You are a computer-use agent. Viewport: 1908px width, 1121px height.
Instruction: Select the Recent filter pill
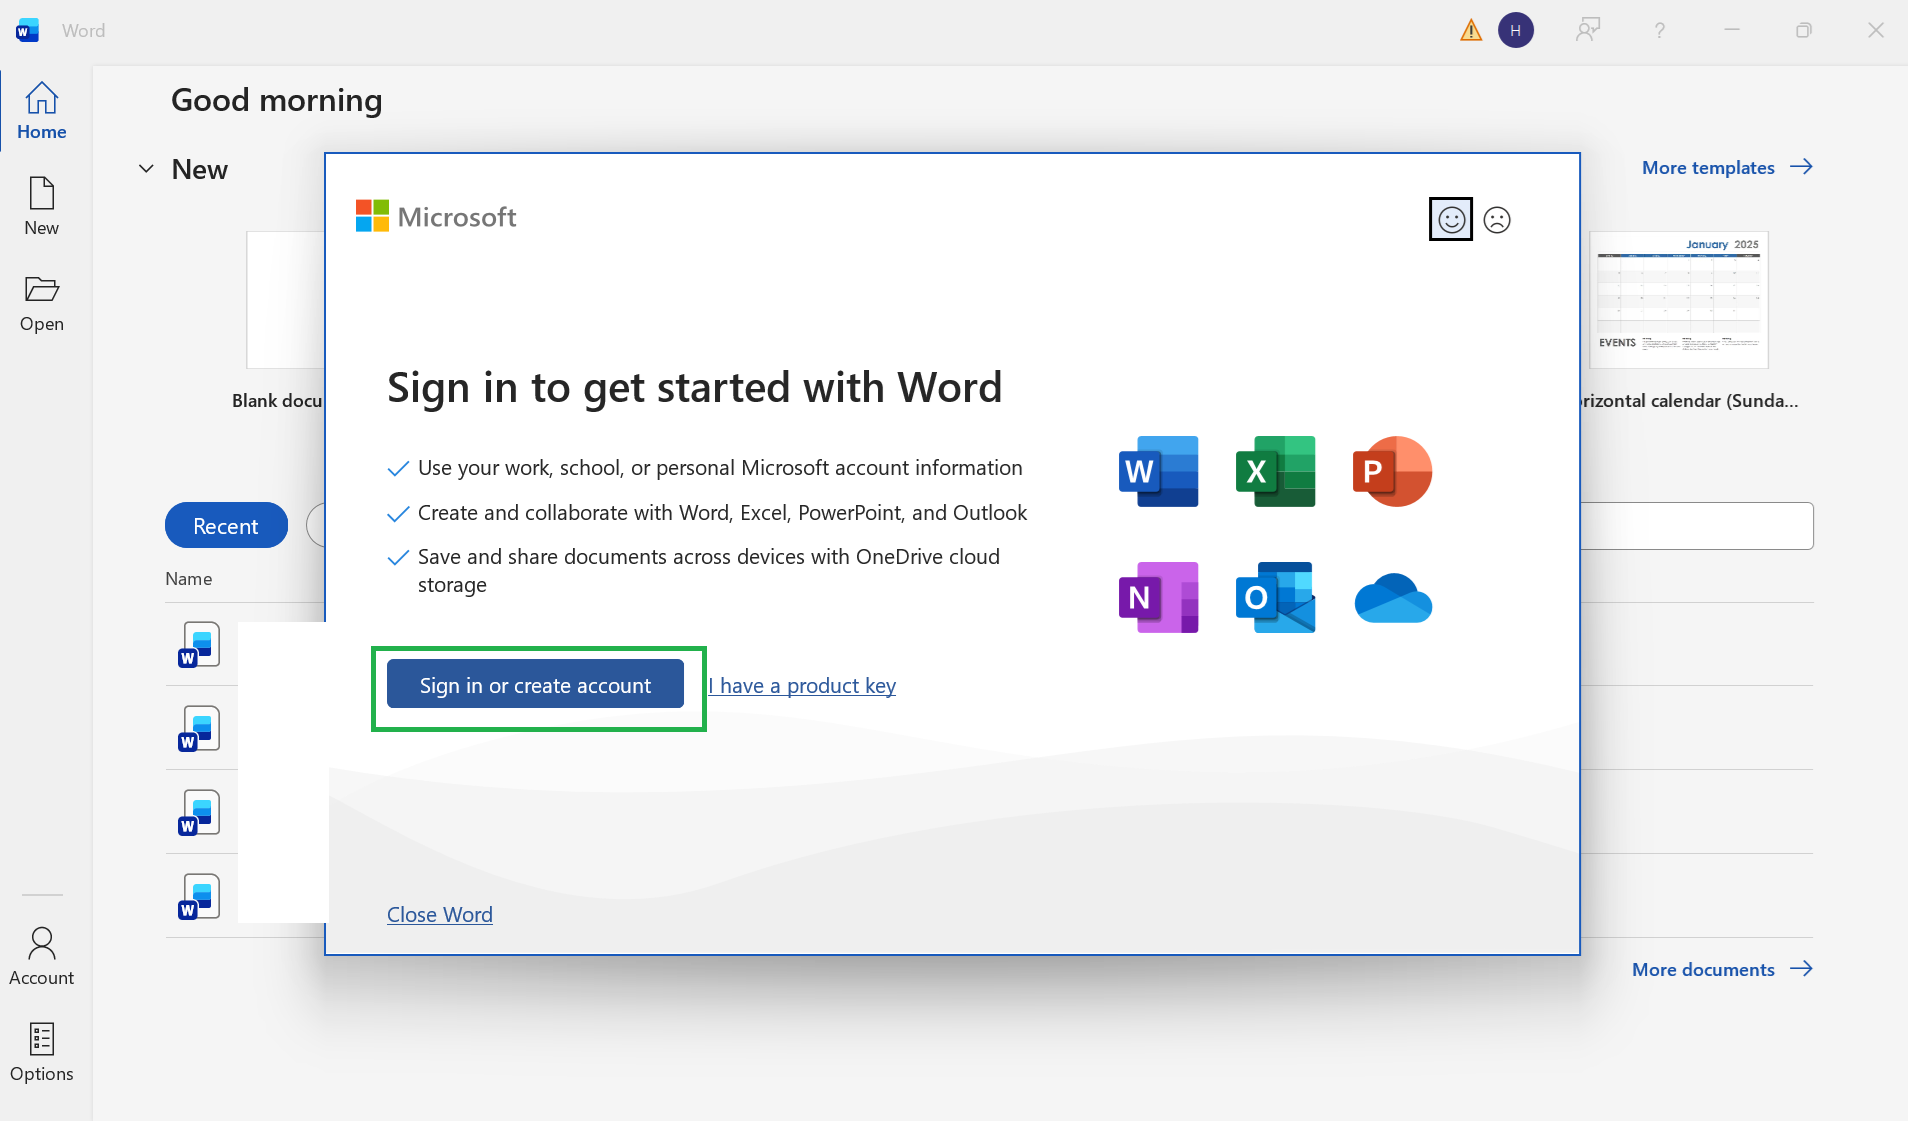click(226, 525)
